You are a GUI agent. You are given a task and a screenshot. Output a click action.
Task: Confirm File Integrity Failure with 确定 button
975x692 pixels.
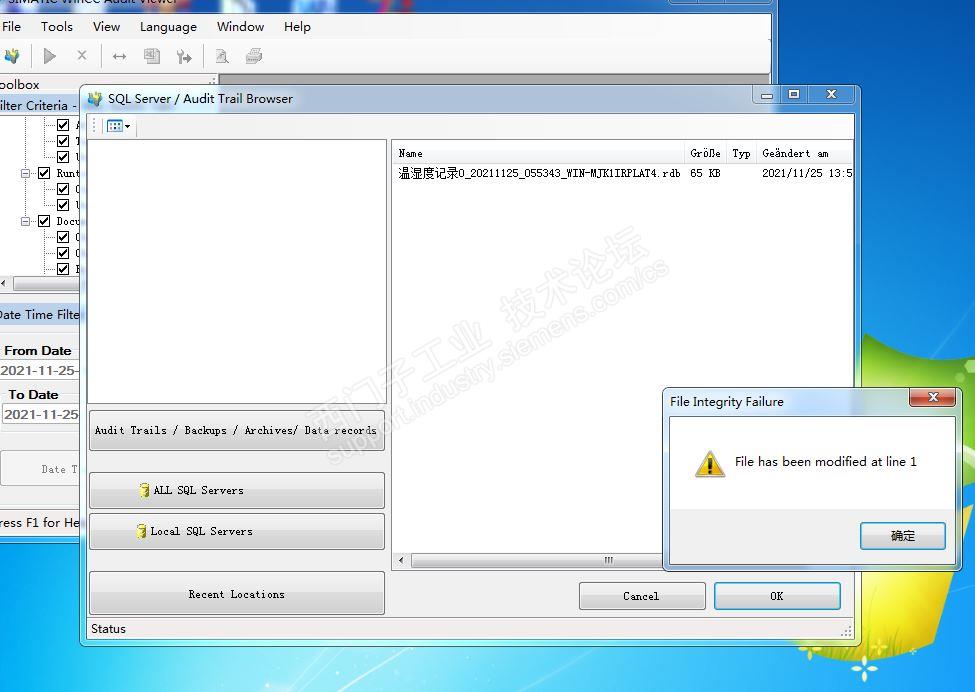click(903, 535)
